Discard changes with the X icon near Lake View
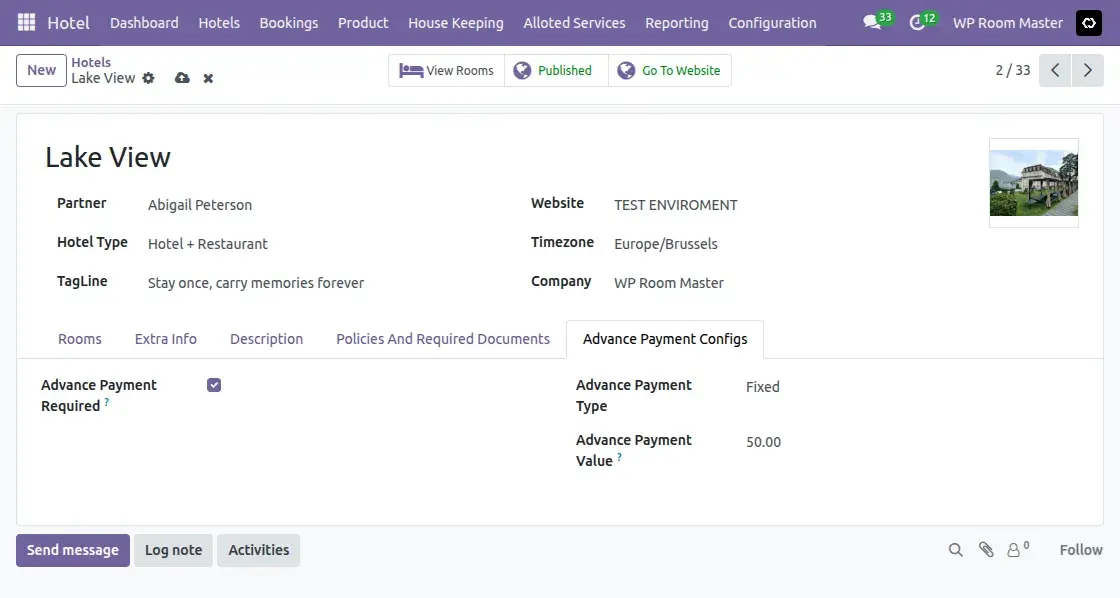The width and height of the screenshot is (1120, 598). point(207,78)
